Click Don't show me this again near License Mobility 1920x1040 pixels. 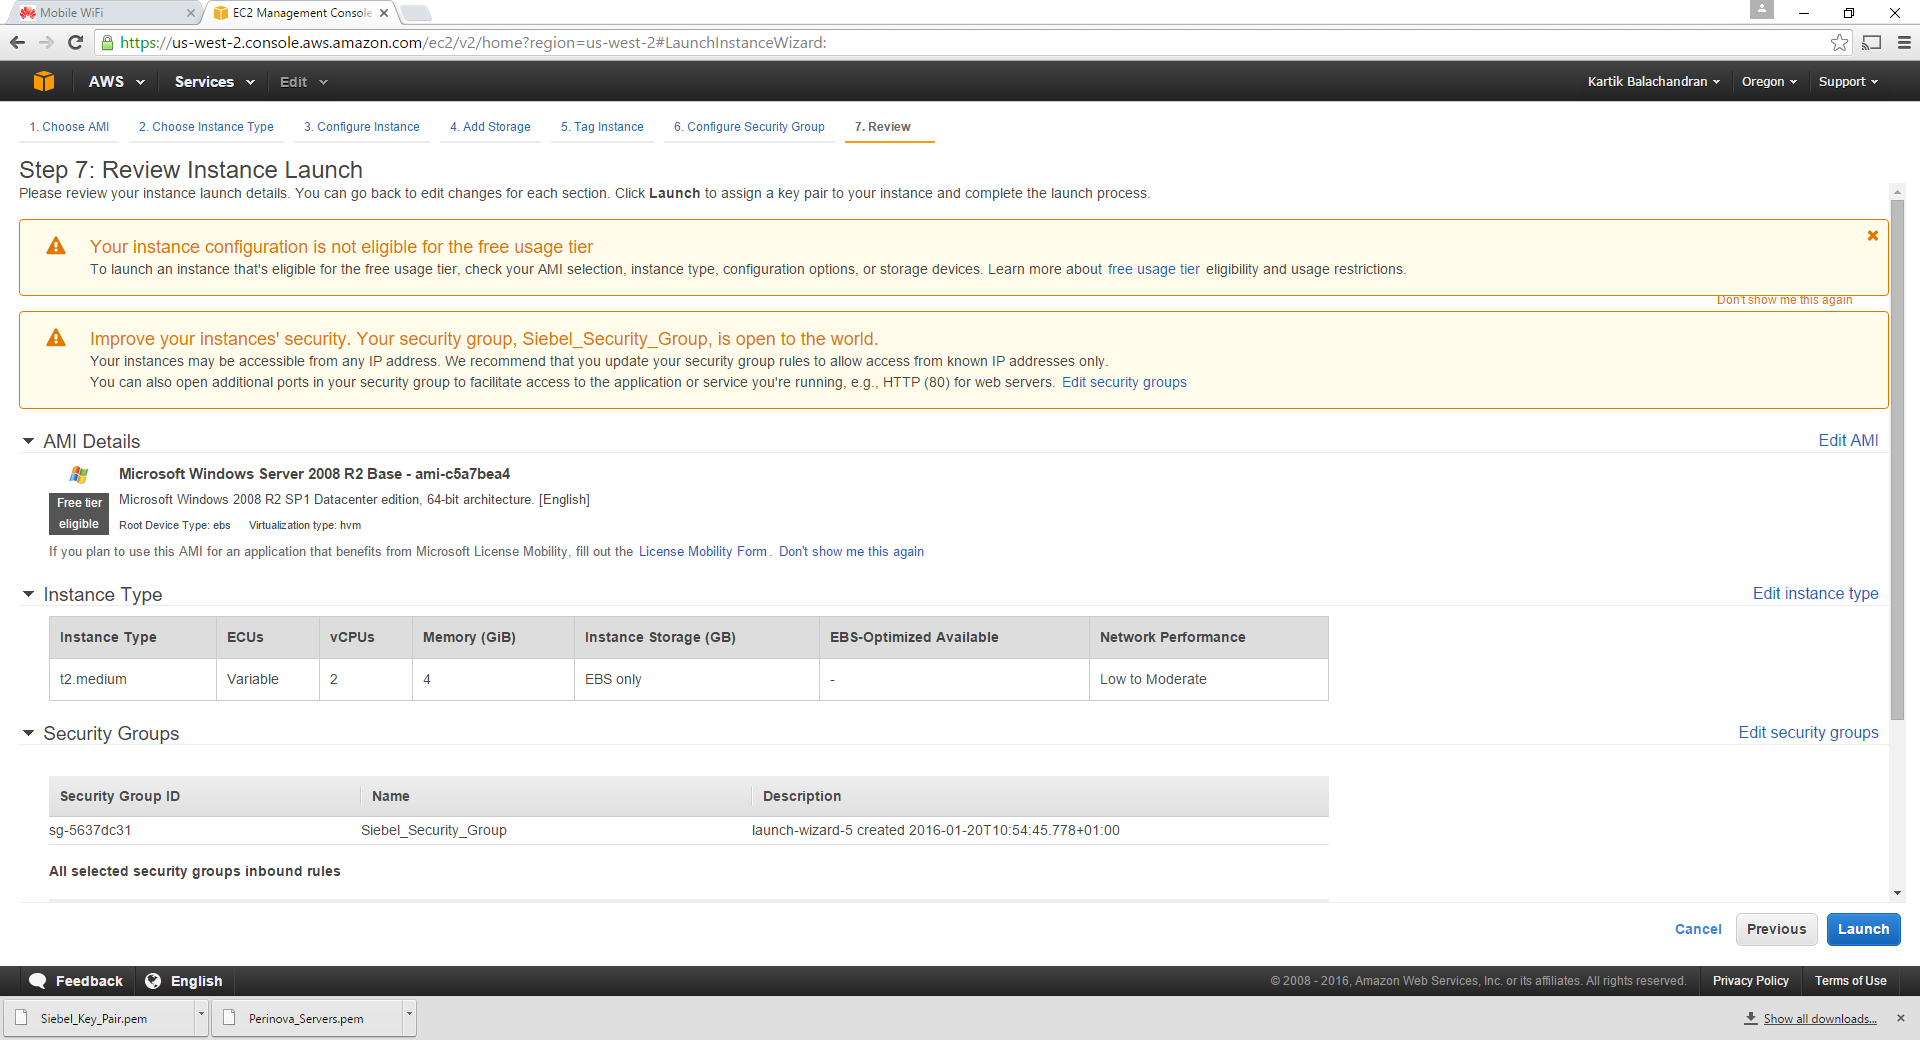(x=851, y=551)
